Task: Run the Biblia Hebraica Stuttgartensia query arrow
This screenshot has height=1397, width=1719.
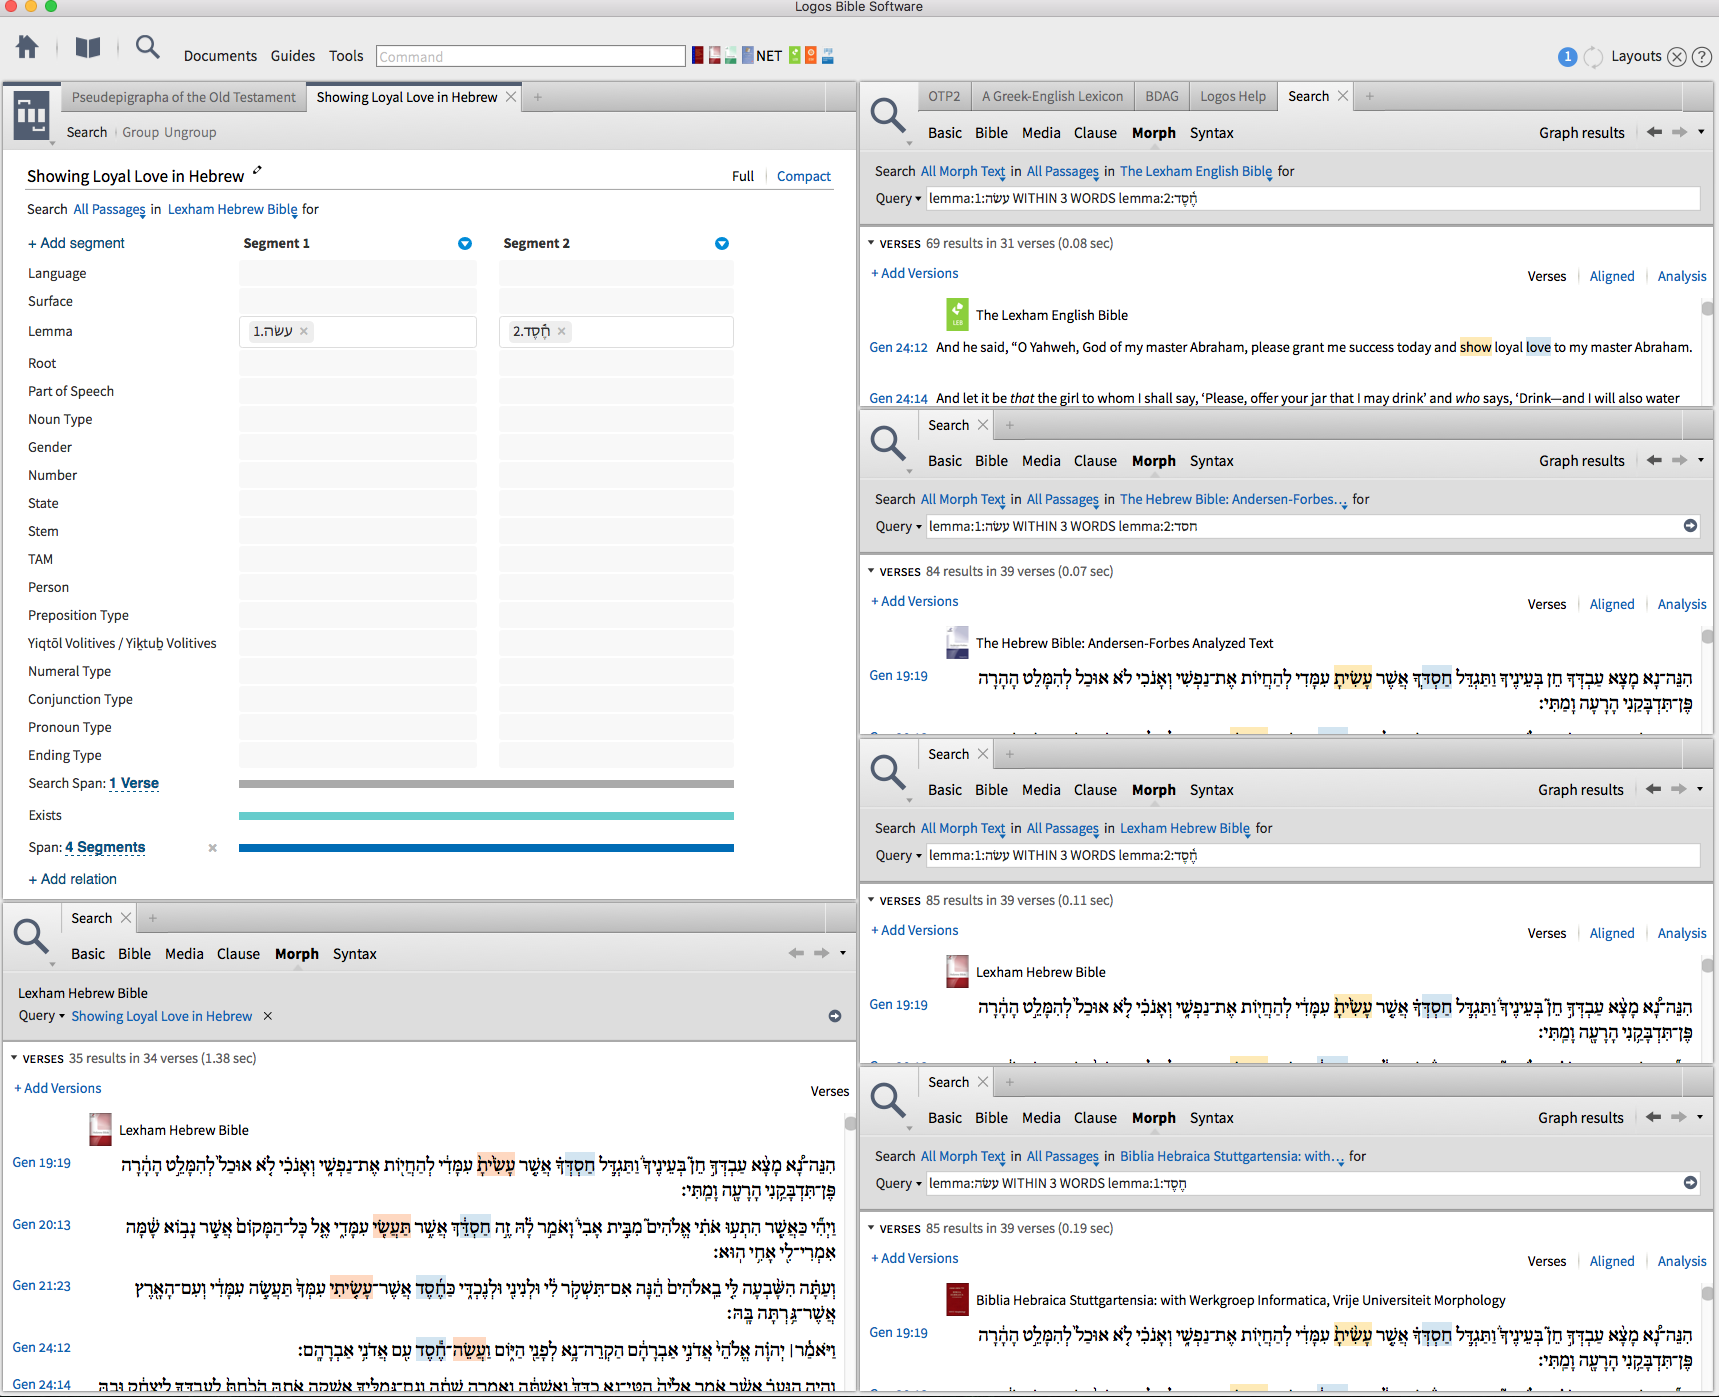Action: [1690, 1183]
